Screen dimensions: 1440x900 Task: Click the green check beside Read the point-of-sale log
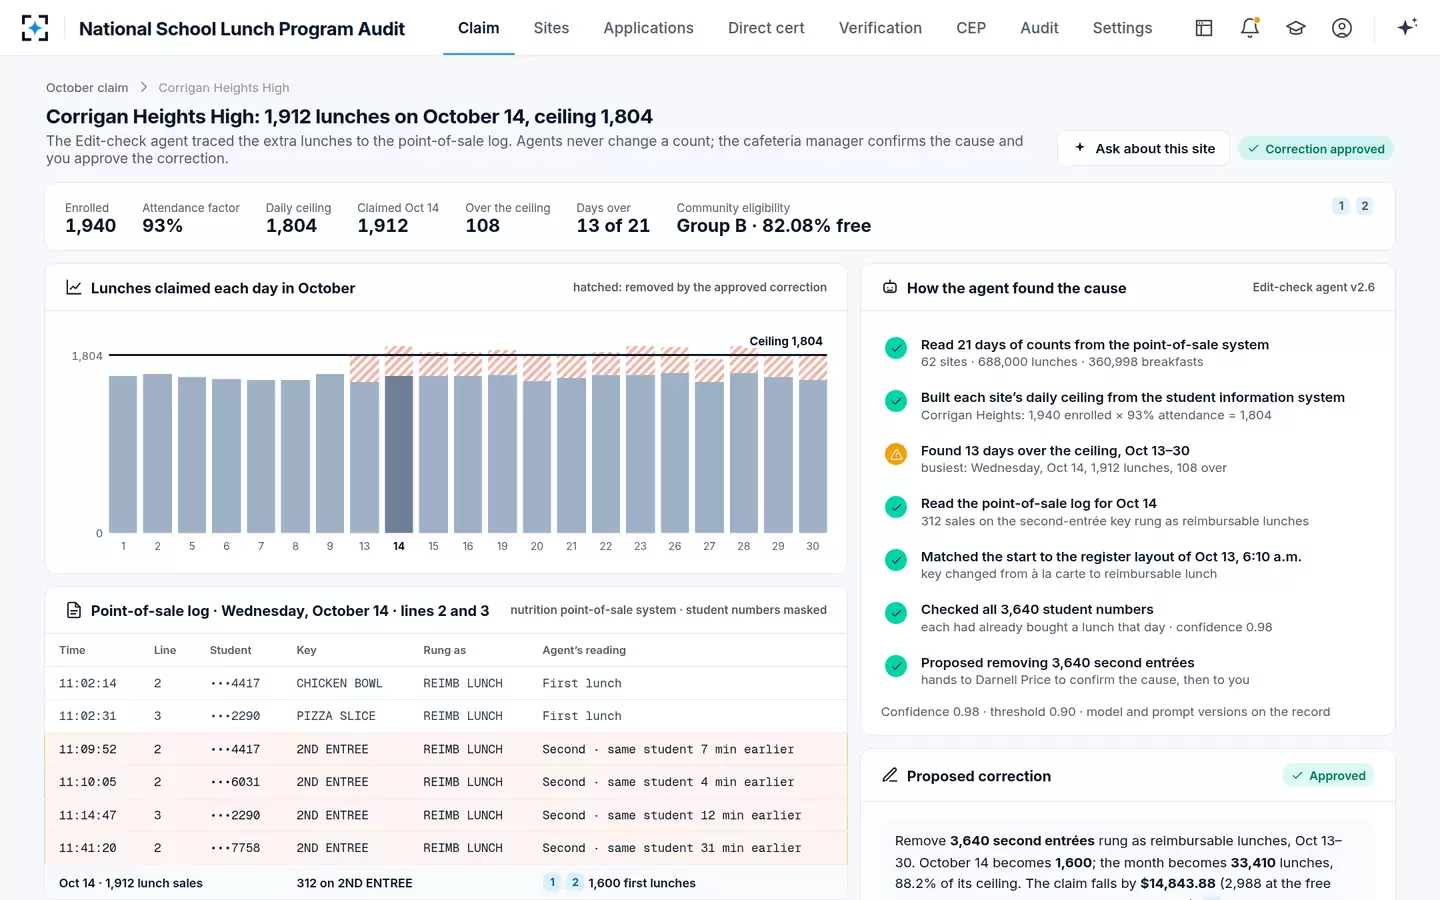pyautogui.click(x=896, y=507)
